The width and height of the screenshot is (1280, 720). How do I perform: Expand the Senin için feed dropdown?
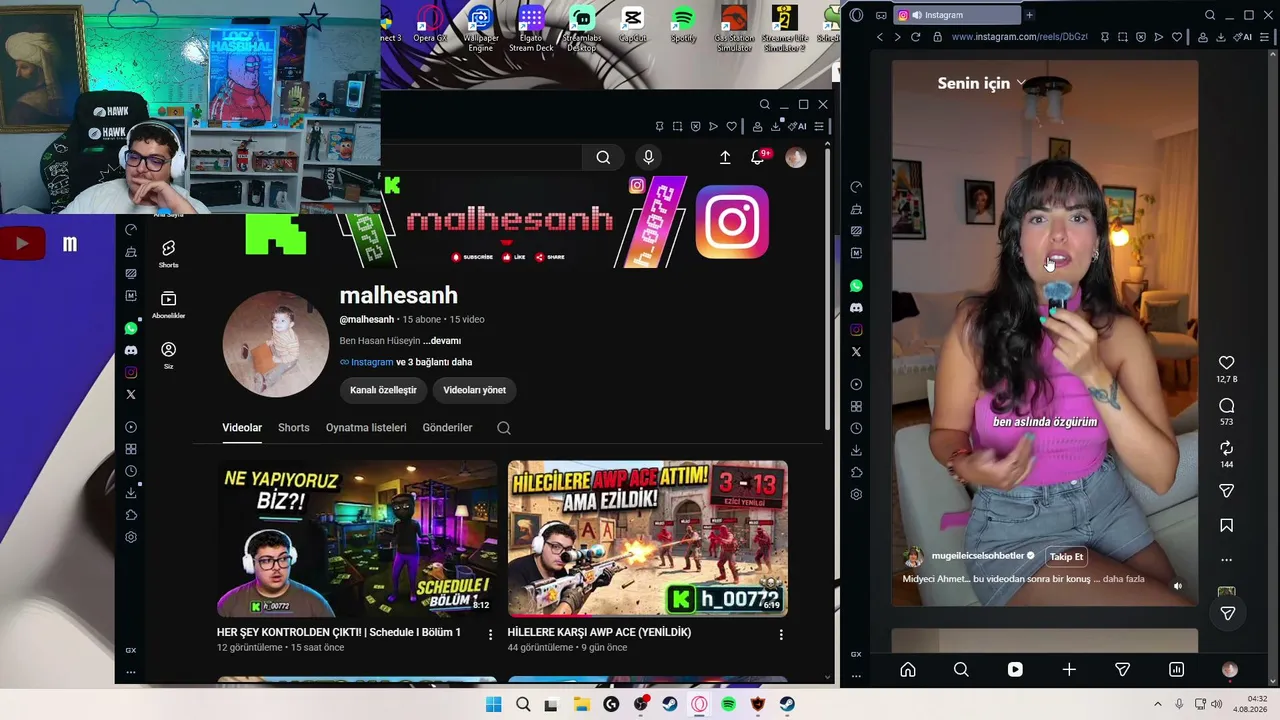1021,83
